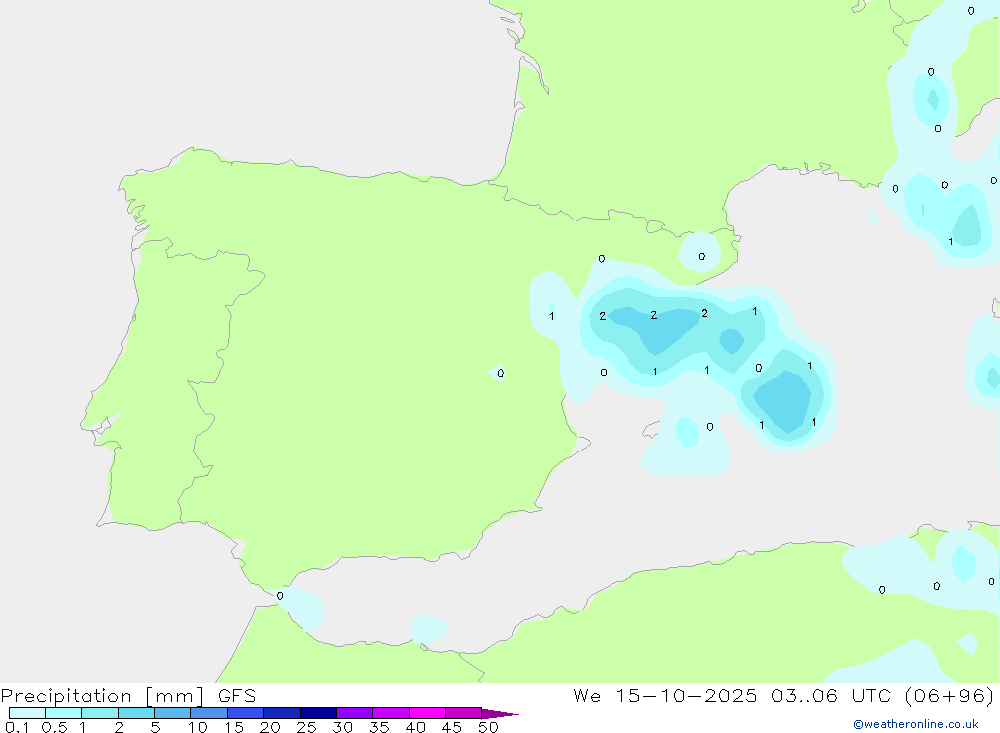
Task: Pick the 30–35 mm purple legend swatch
Action: 354,713
